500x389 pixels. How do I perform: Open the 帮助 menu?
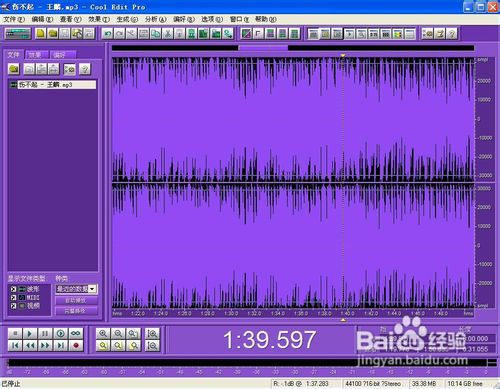266,19
